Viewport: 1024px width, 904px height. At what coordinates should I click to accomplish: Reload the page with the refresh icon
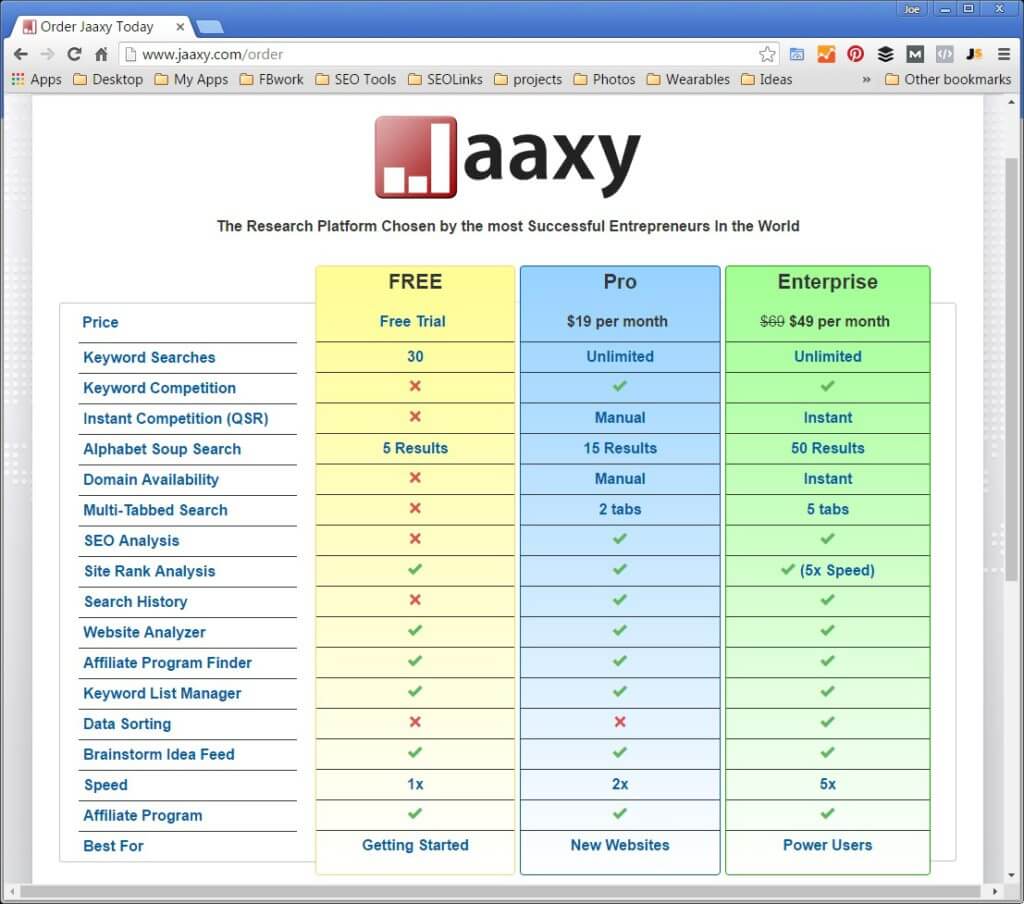point(74,54)
